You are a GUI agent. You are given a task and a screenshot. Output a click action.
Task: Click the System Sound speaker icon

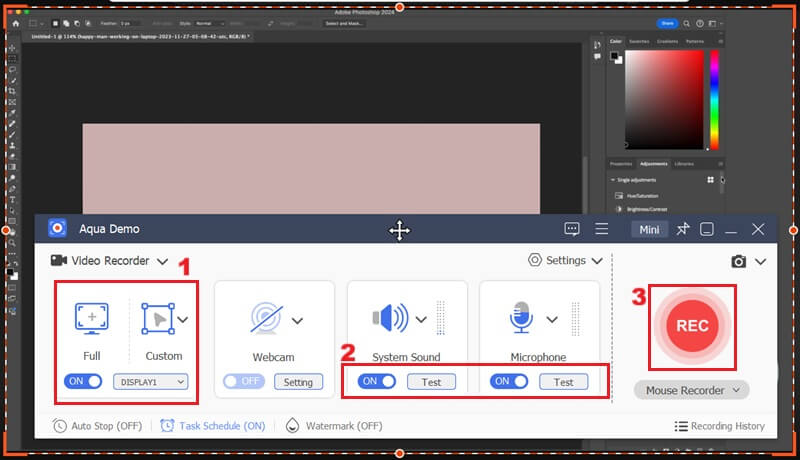[x=391, y=319]
